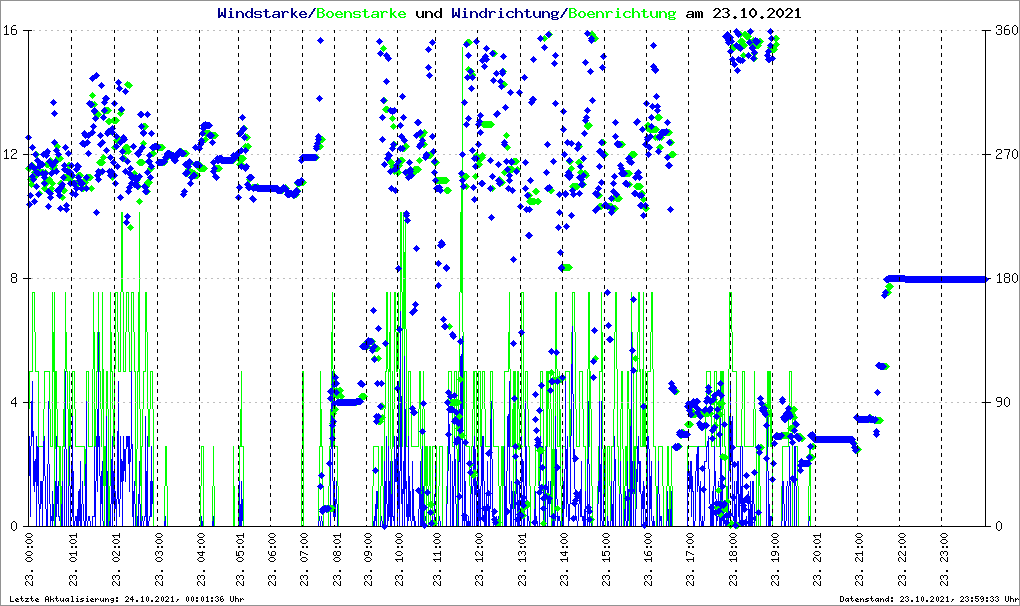The image size is (1020, 606).
Task: Click the time label '23. 23:00'
Action: point(943,559)
